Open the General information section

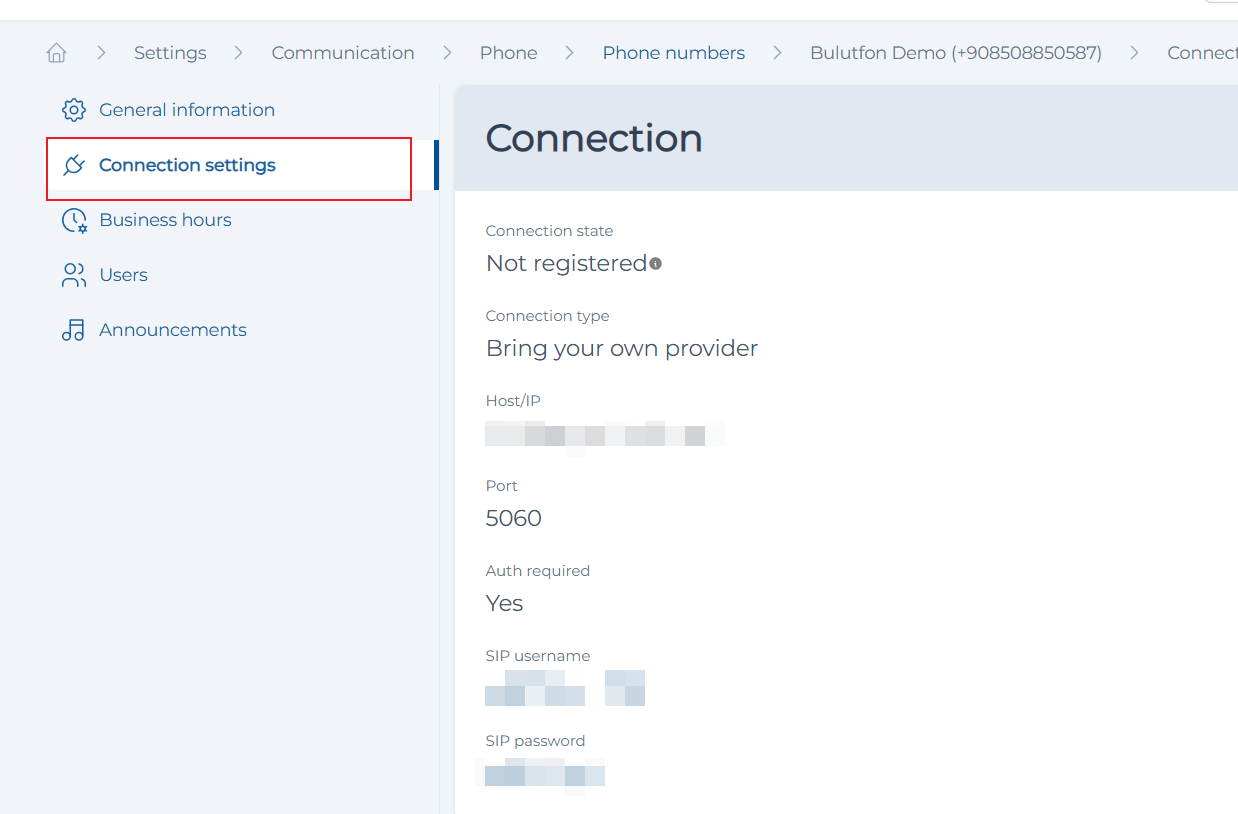[x=187, y=110]
